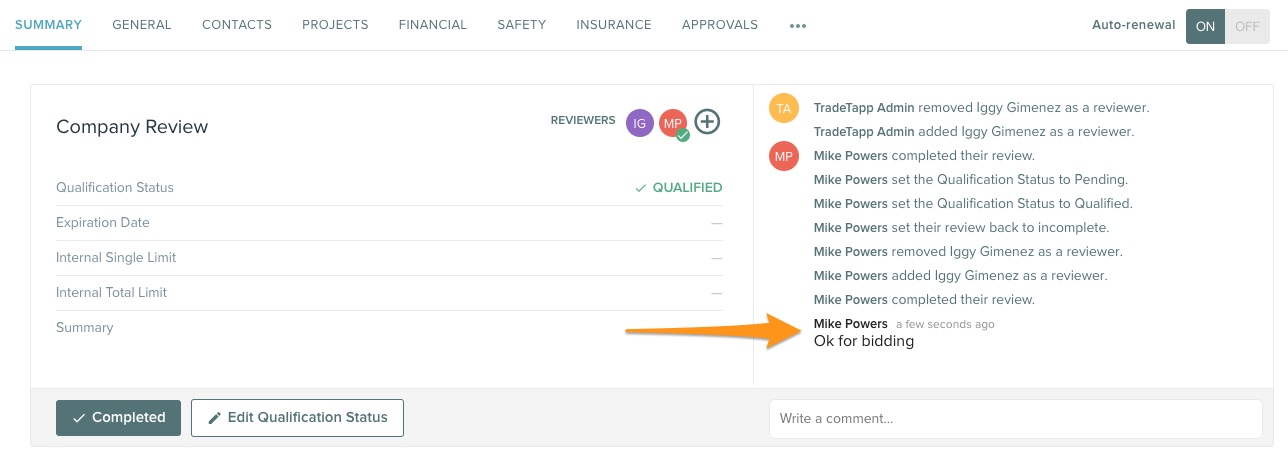Image resolution: width=1288 pixels, height=461 pixels.
Task: Click the MP avatar in activity feed
Action: coord(783,156)
